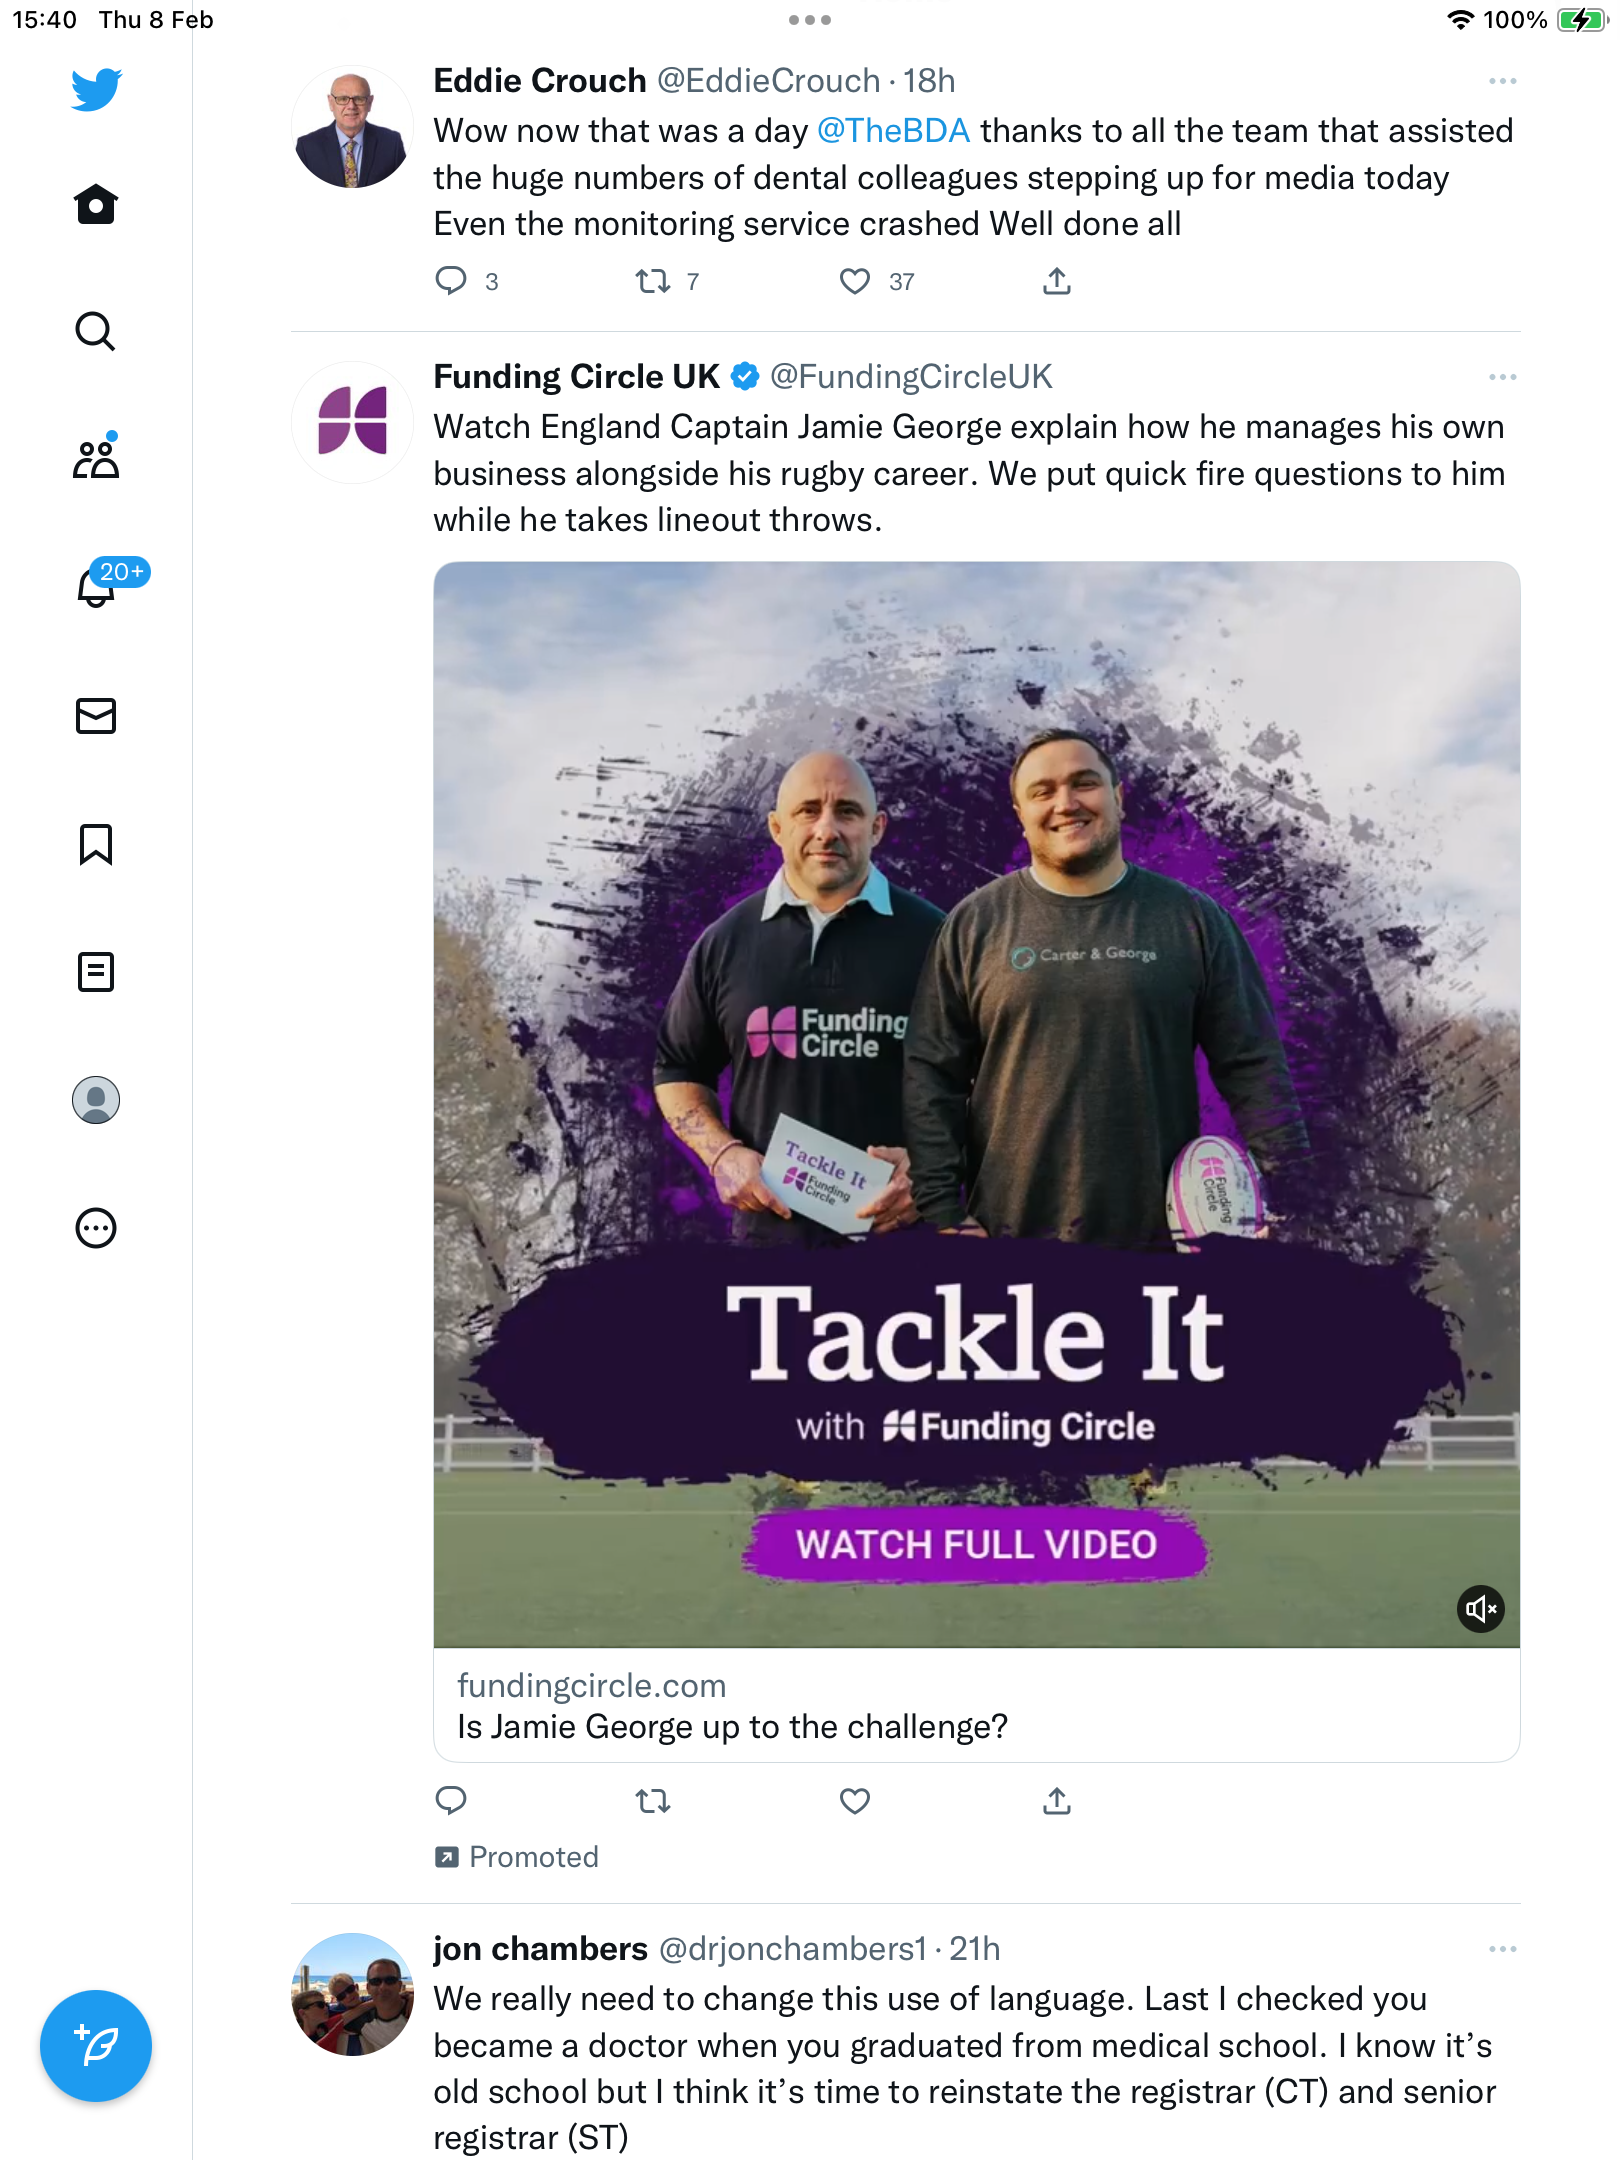The image size is (1620, 2160).
Task: Open Messages envelope icon
Action: point(96,716)
